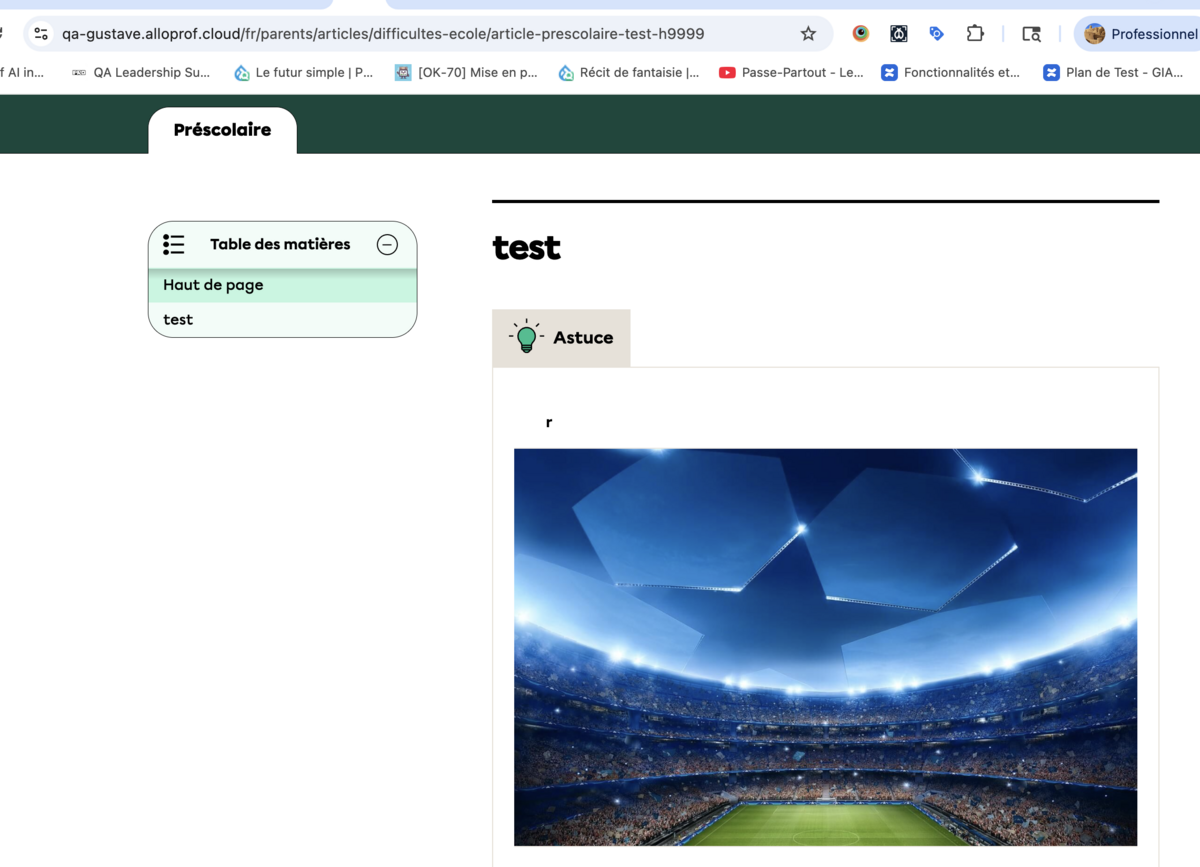The image size is (1200, 867).
Task: Click the stadium image
Action: pos(826,647)
